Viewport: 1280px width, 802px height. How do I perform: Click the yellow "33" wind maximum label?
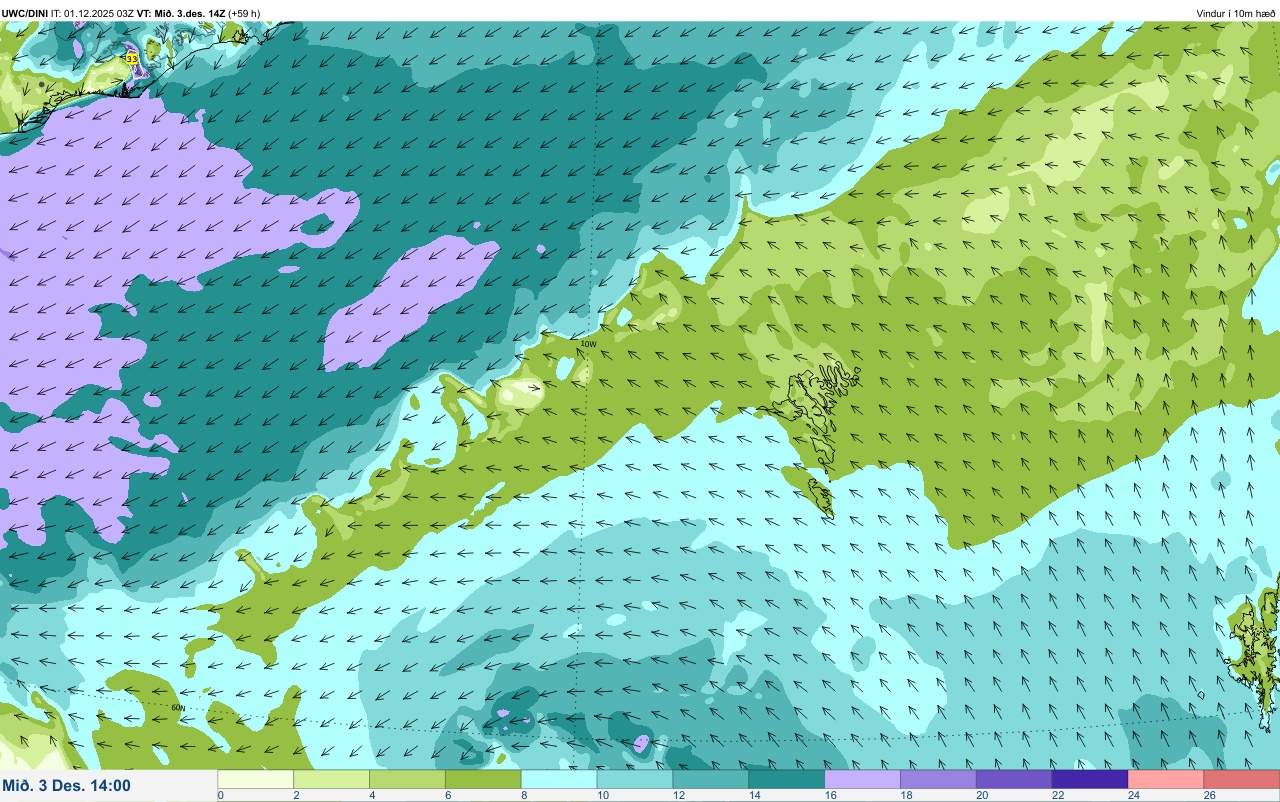pos(132,59)
